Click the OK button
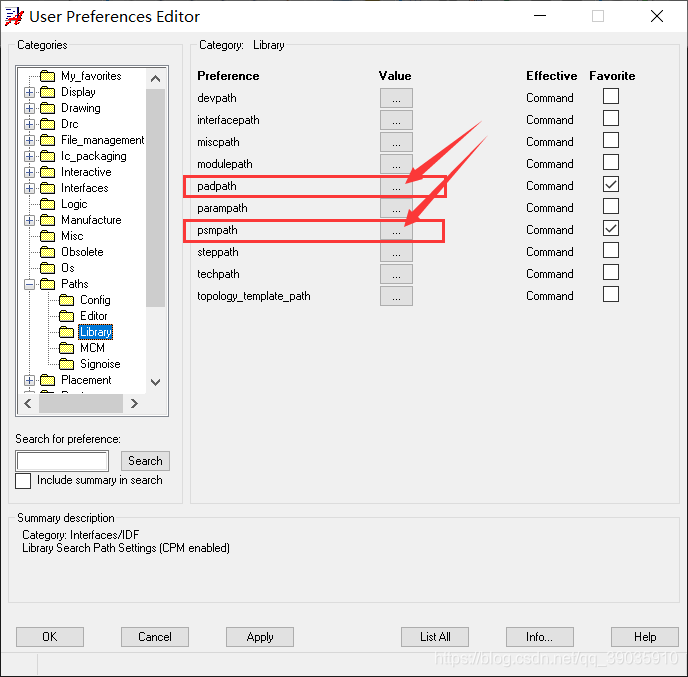Viewport: 688px width, 677px height. (50, 637)
